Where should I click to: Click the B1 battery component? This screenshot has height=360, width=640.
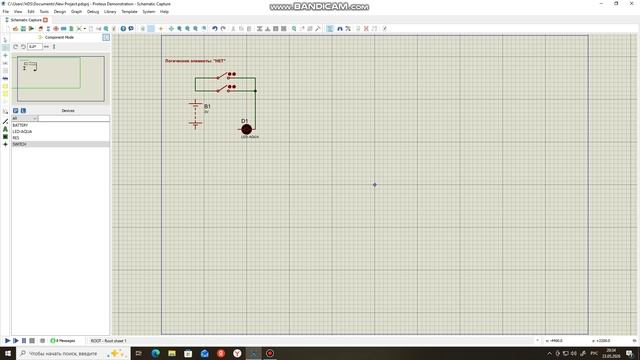(196, 114)
